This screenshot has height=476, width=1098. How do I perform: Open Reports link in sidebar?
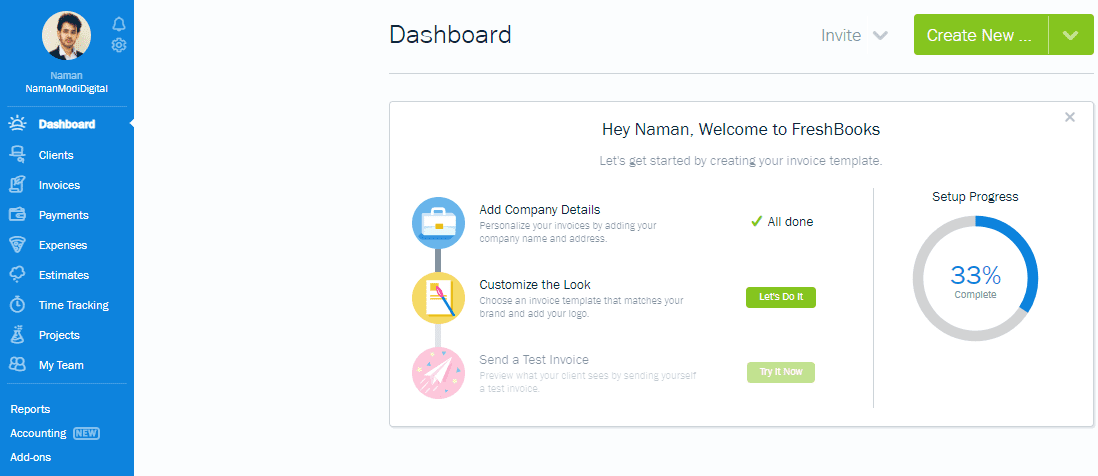pyautogui.click(x=30, y=409)
